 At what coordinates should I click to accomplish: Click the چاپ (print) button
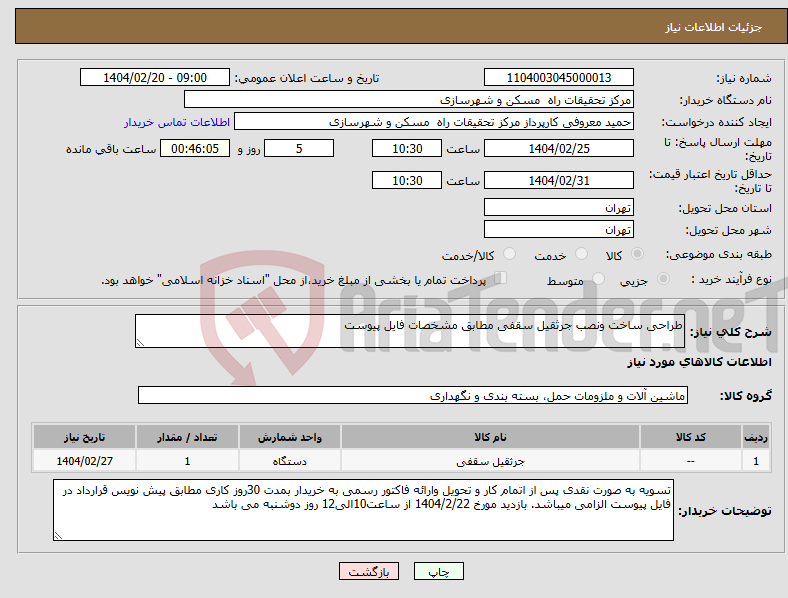(x=438, y=571)
